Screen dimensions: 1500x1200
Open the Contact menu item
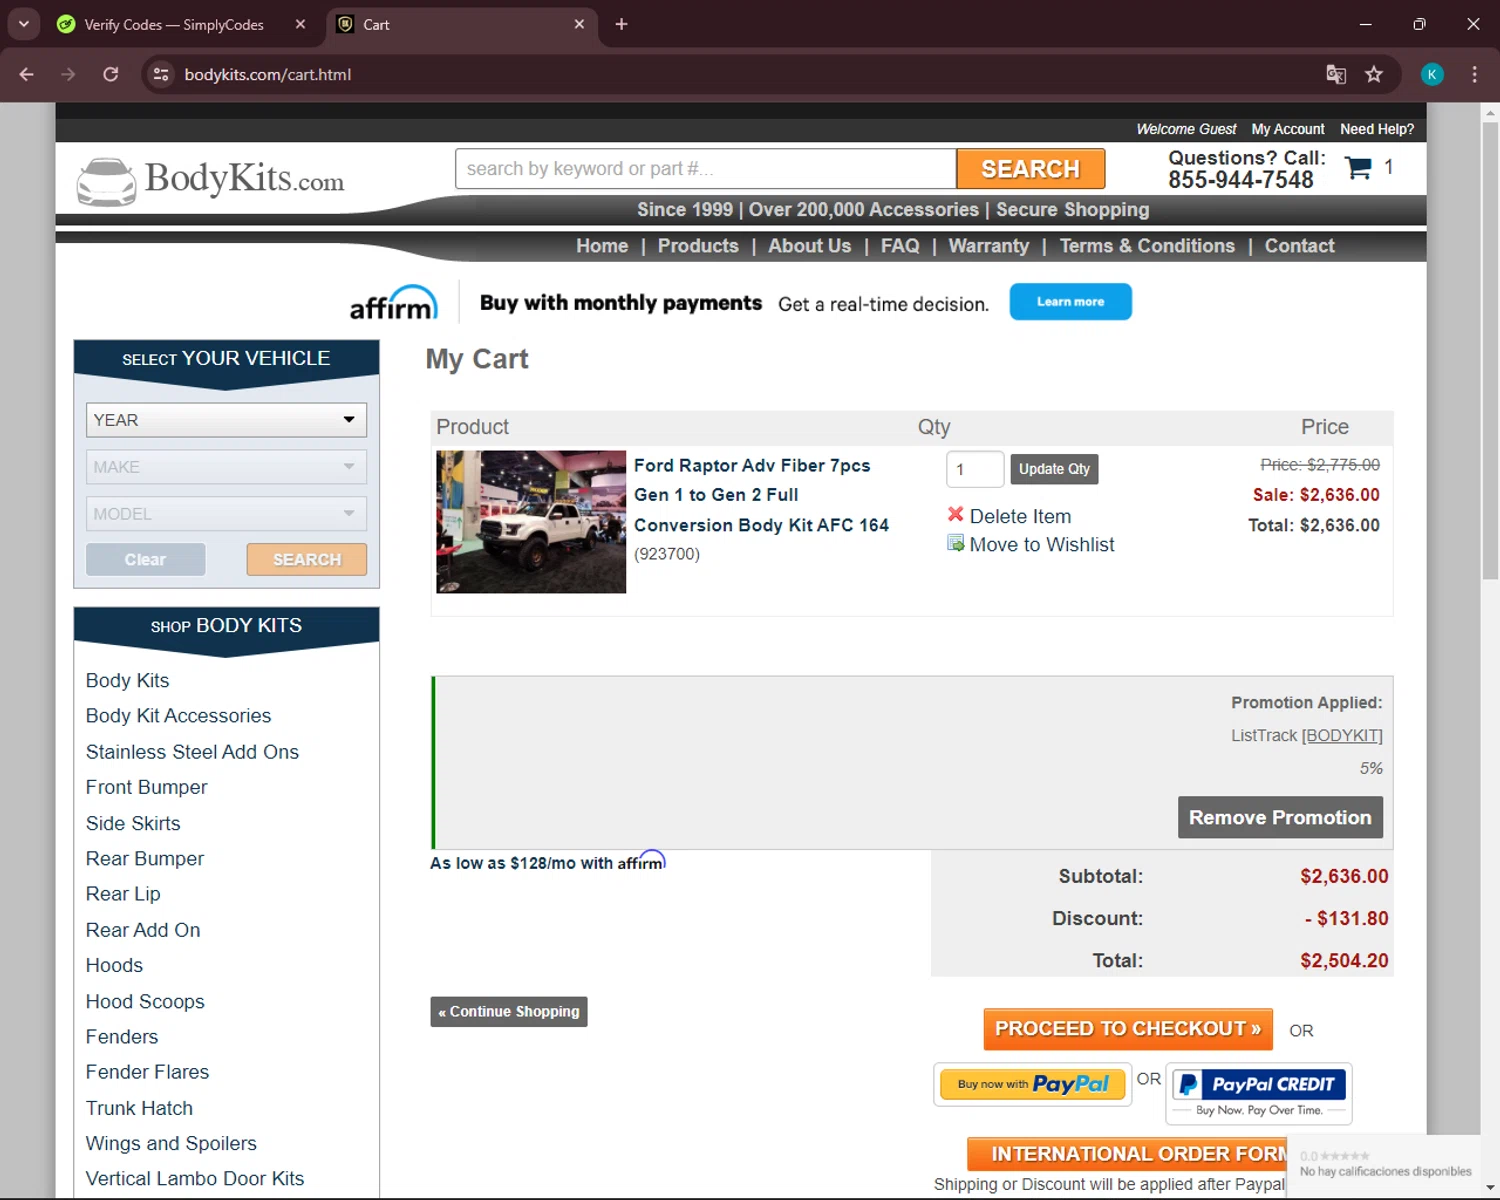pos(1300,246)
